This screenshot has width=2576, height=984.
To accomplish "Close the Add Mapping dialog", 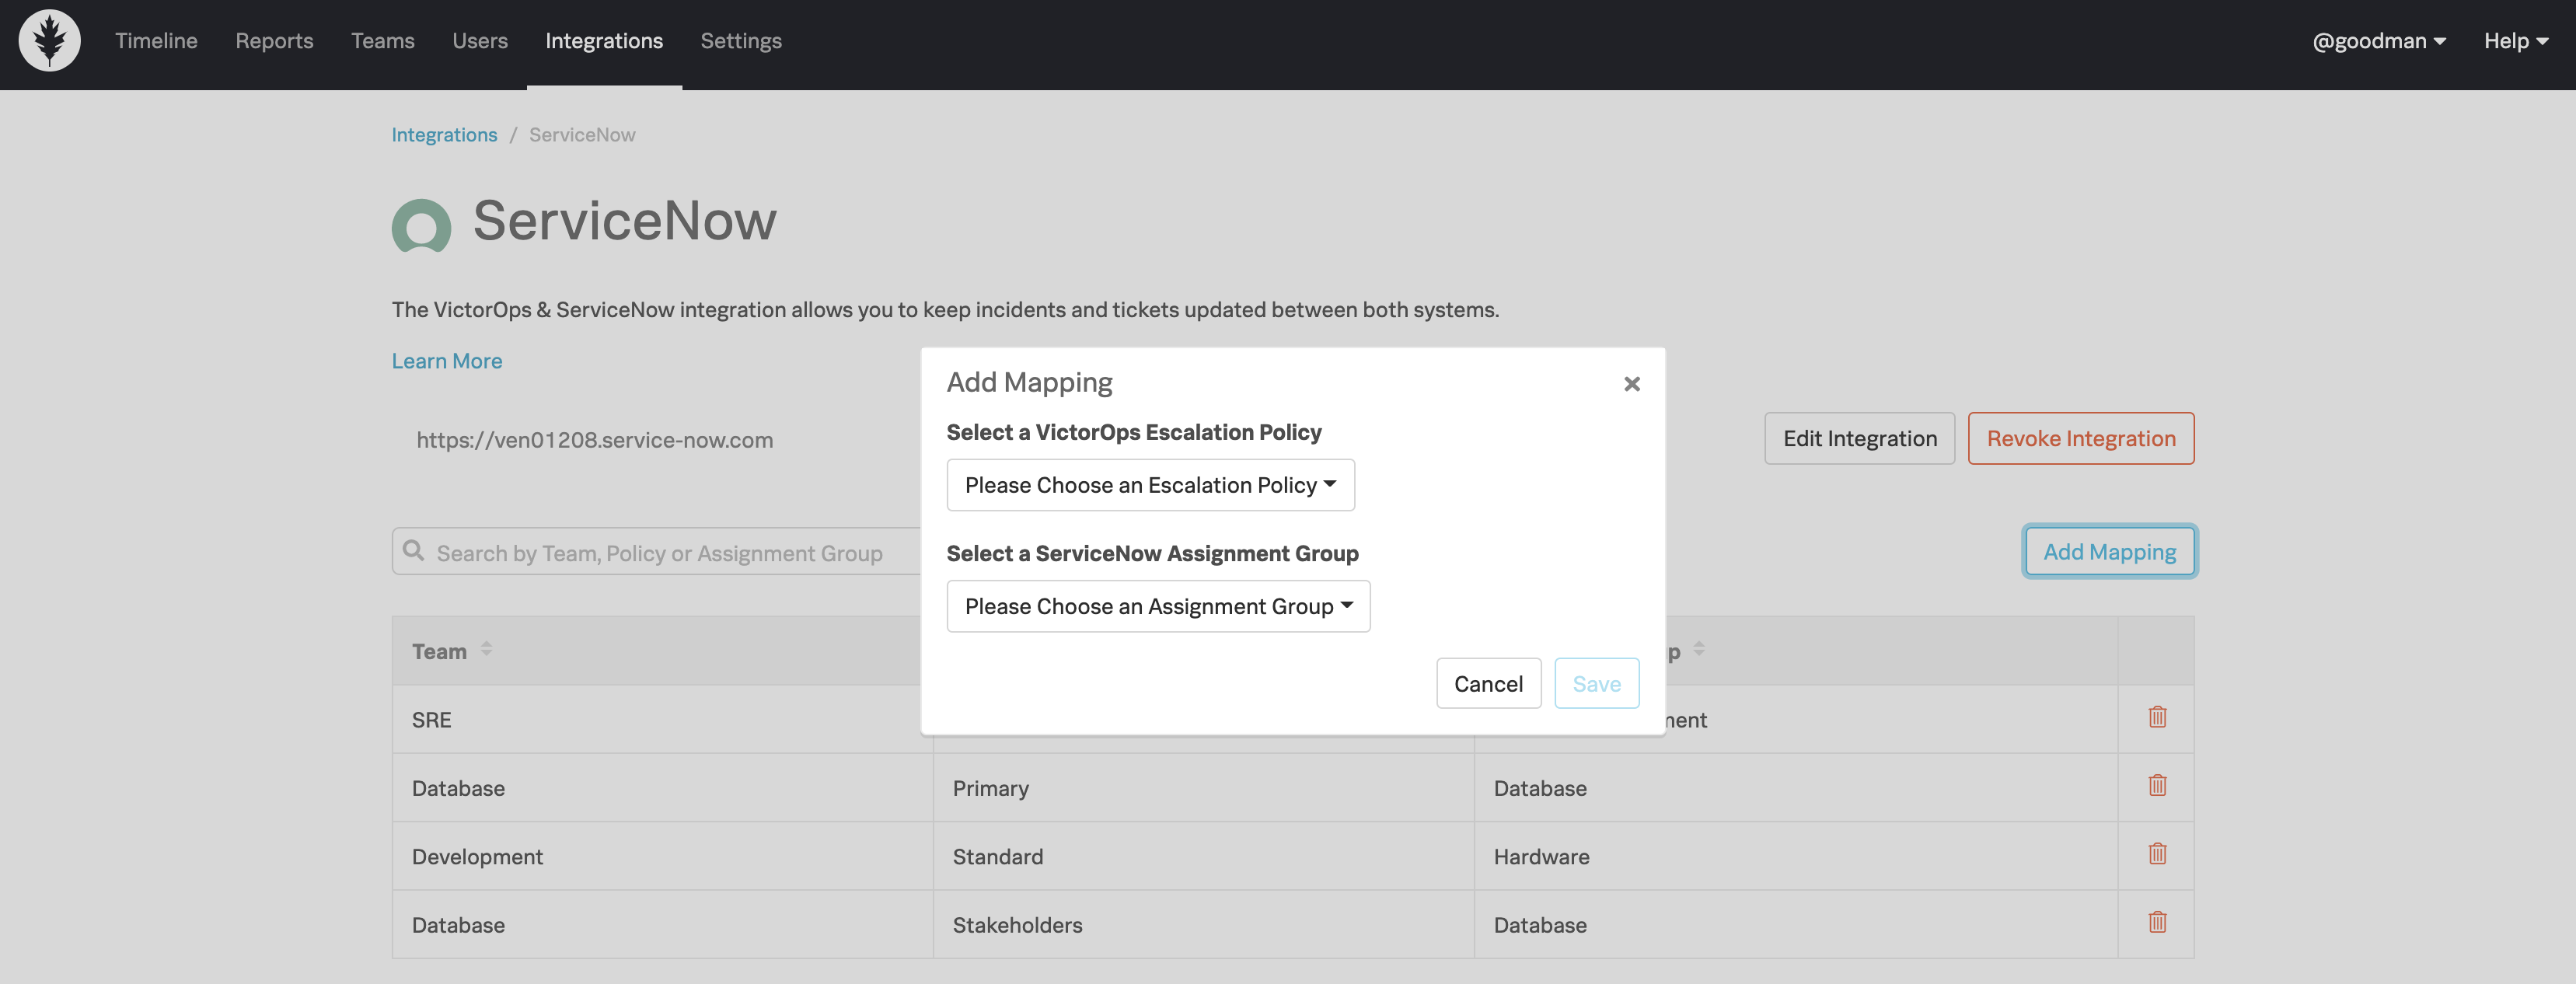I will point(1631,384).
